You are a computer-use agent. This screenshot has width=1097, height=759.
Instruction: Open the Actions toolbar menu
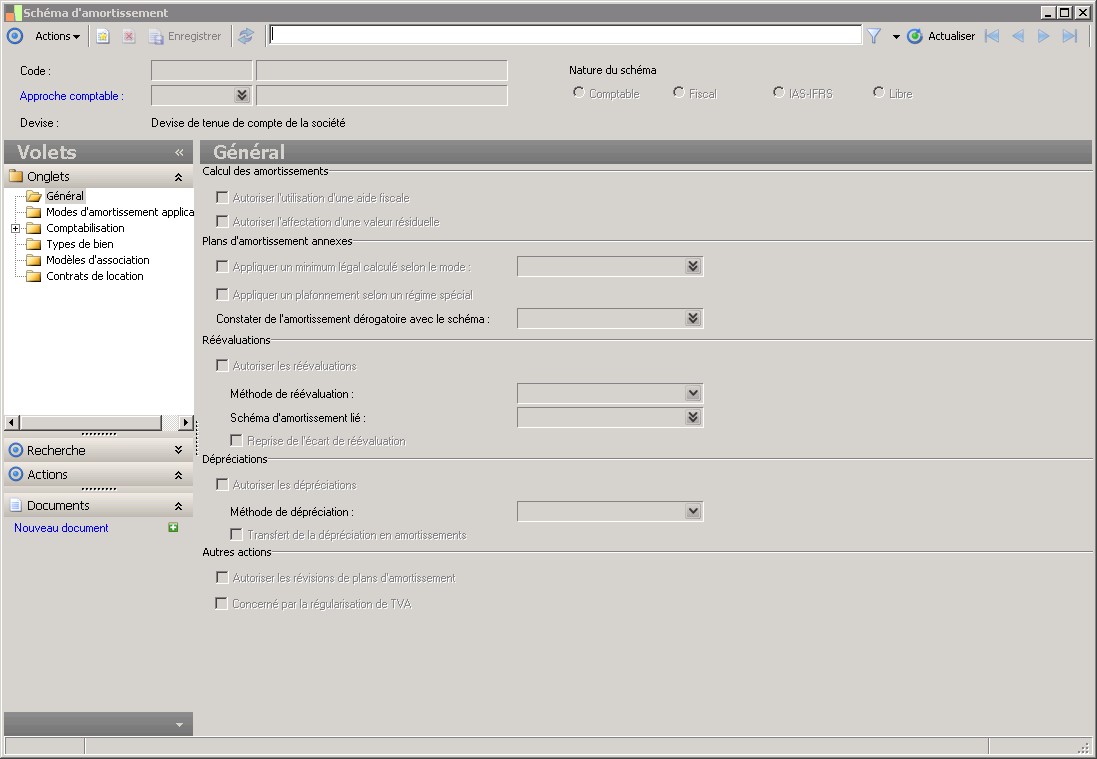click(x=57, y=36)
